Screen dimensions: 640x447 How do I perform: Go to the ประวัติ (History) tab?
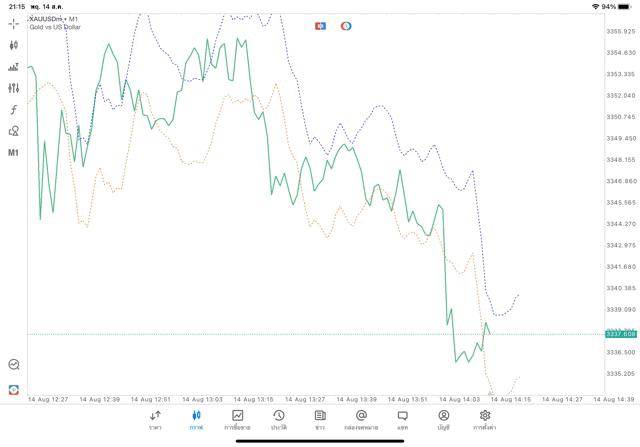tap(278, 419)
